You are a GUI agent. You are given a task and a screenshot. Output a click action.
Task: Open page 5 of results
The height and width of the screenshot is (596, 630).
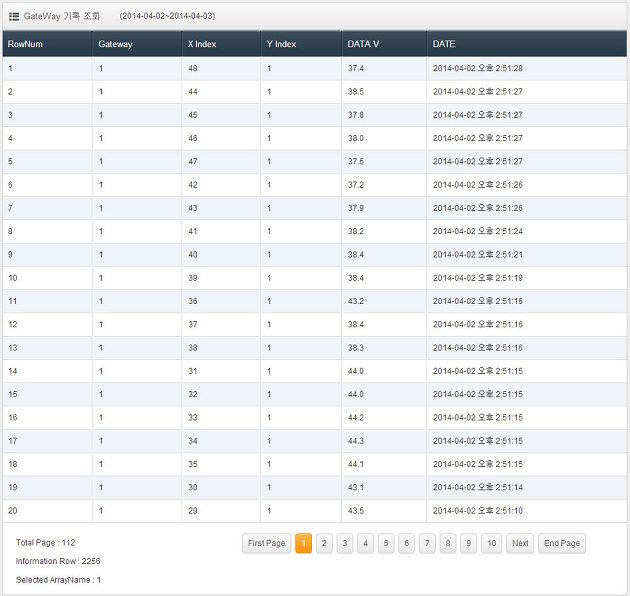click(x=386, y=543)
